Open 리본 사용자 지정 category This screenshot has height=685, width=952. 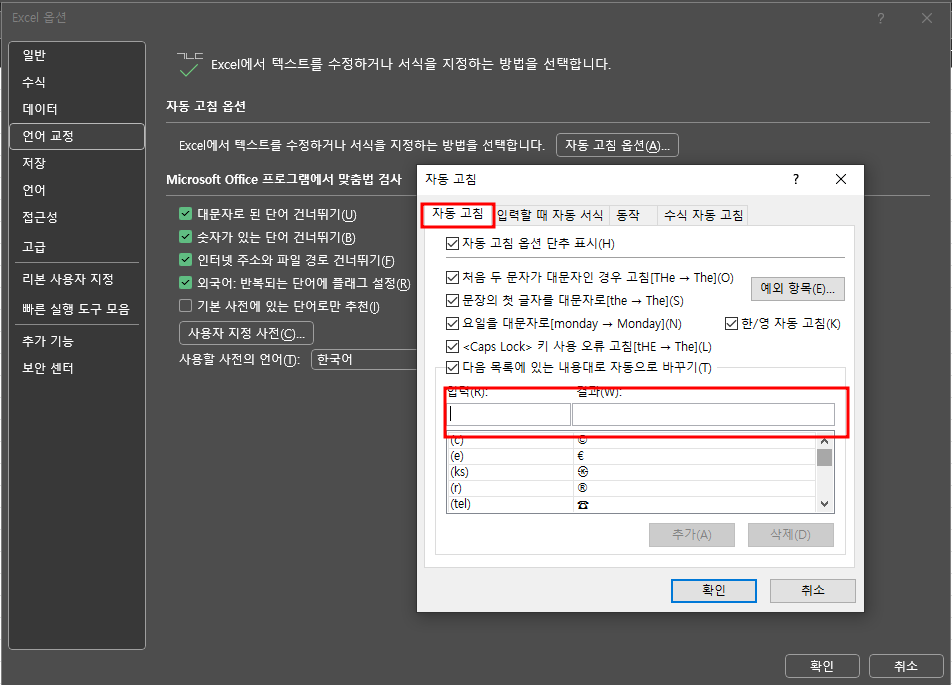pos(76,279)
